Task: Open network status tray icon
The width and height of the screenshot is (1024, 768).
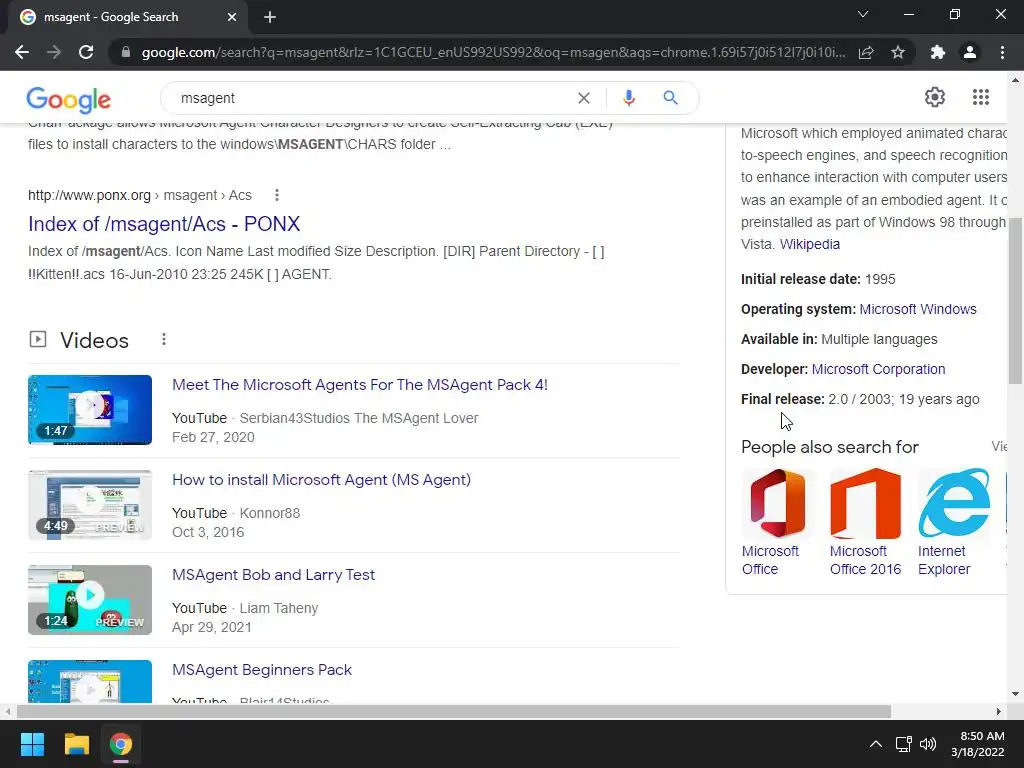Action: pos(904,744)
